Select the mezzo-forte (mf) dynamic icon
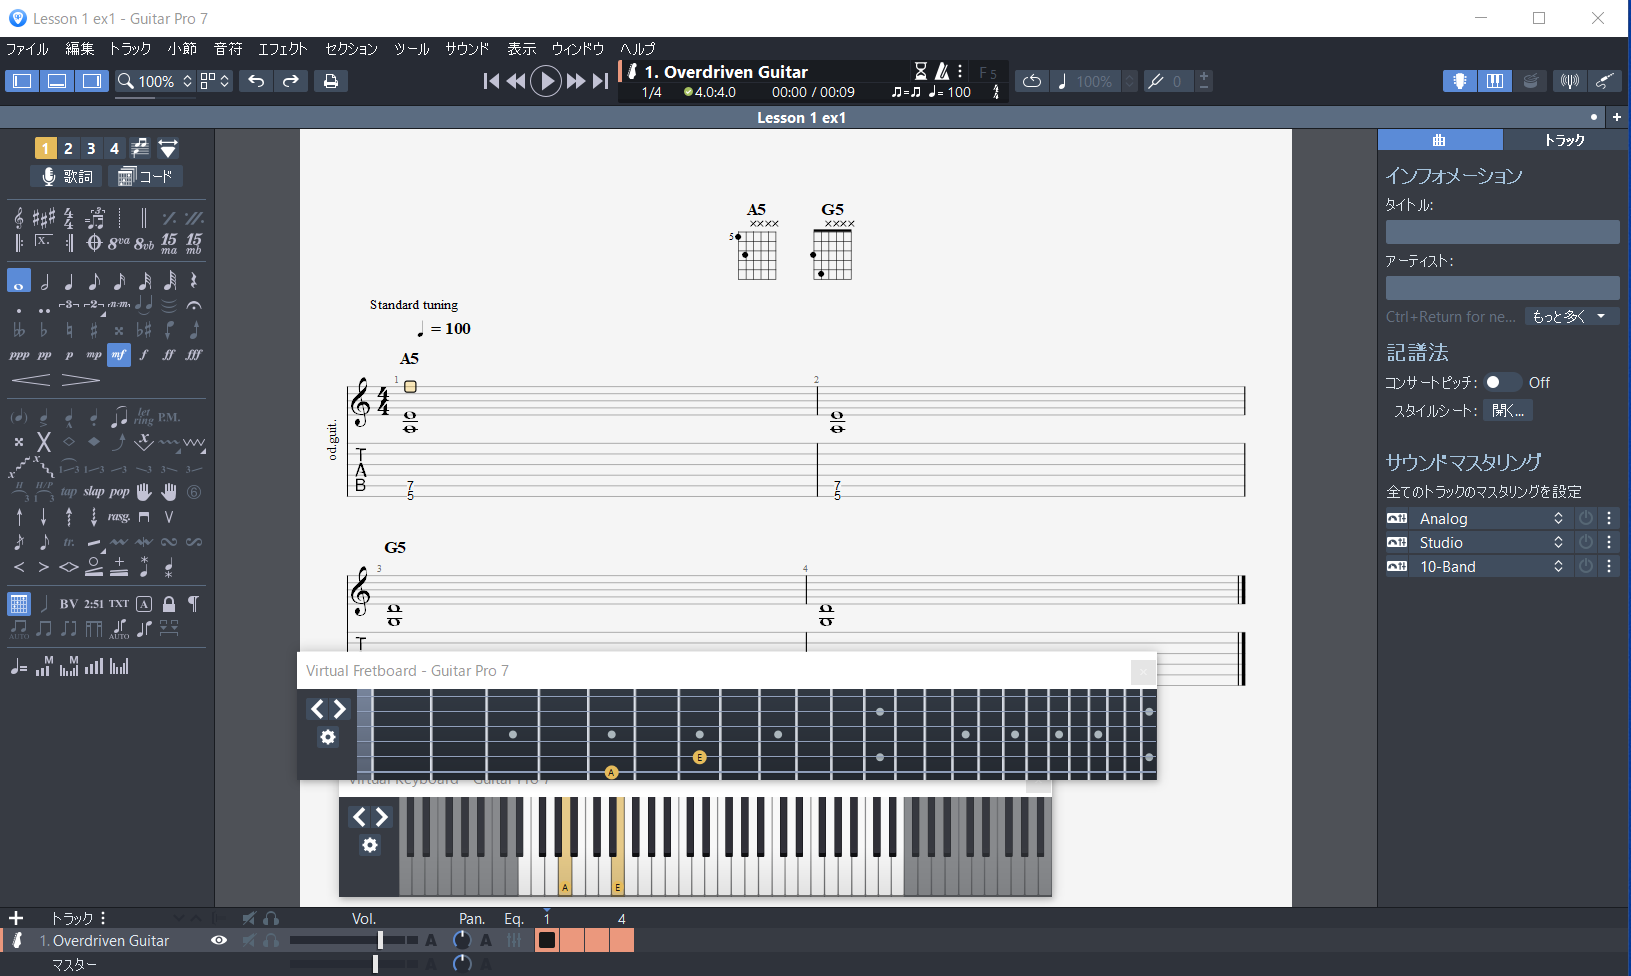The width and height of the screenshot is (1631, 976). [119, 355]
